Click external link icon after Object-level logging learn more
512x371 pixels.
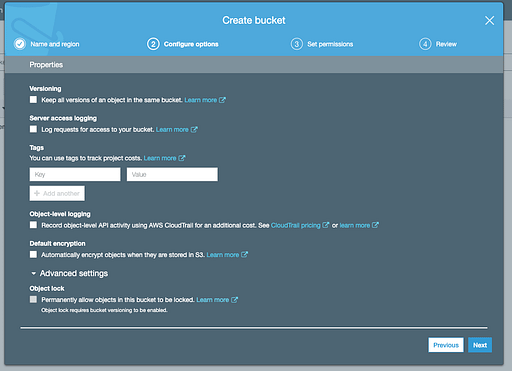click(375, 225)
